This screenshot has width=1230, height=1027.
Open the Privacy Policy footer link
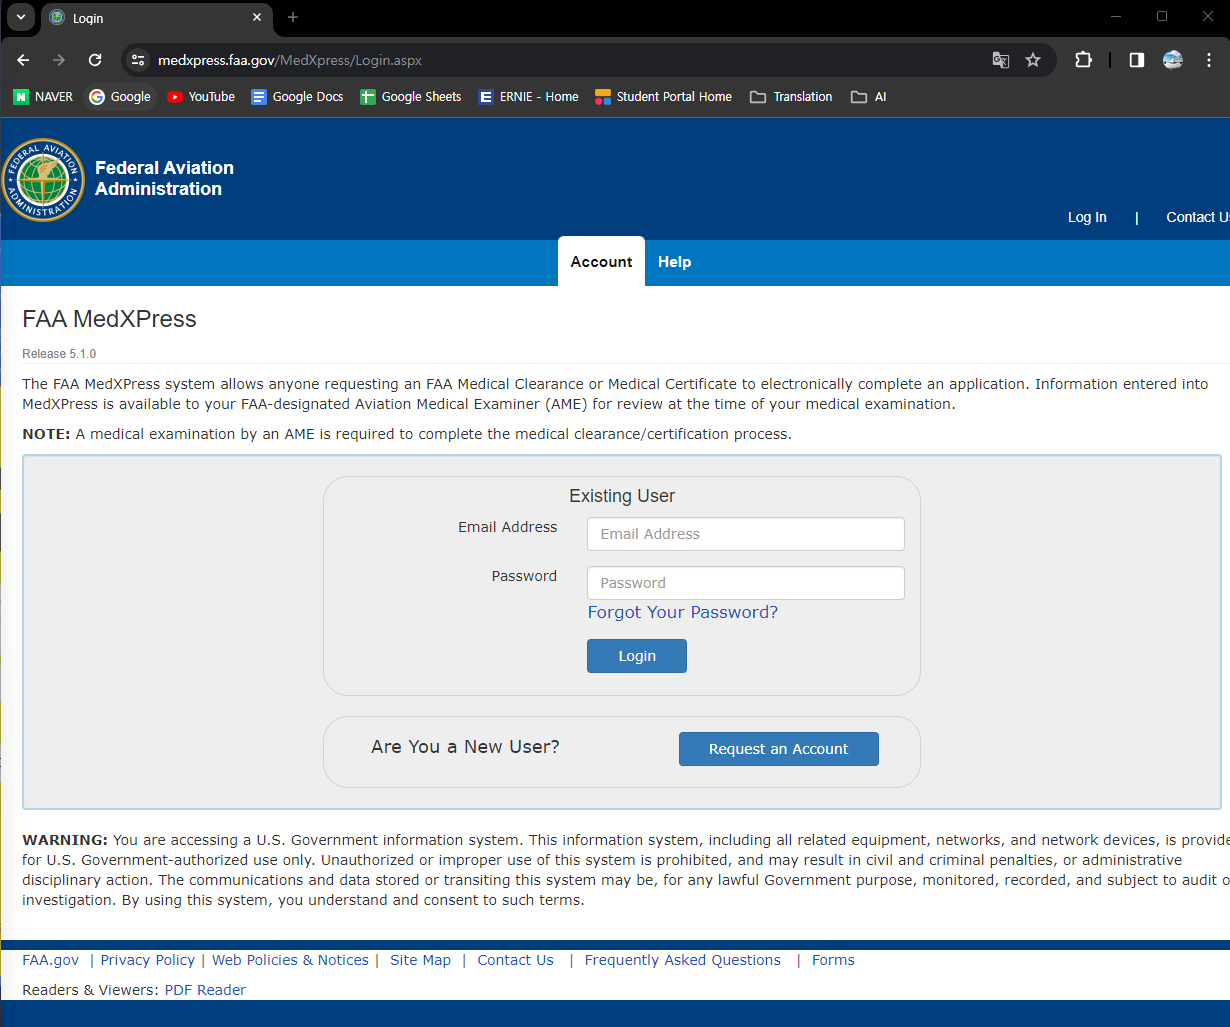point(148,960)
